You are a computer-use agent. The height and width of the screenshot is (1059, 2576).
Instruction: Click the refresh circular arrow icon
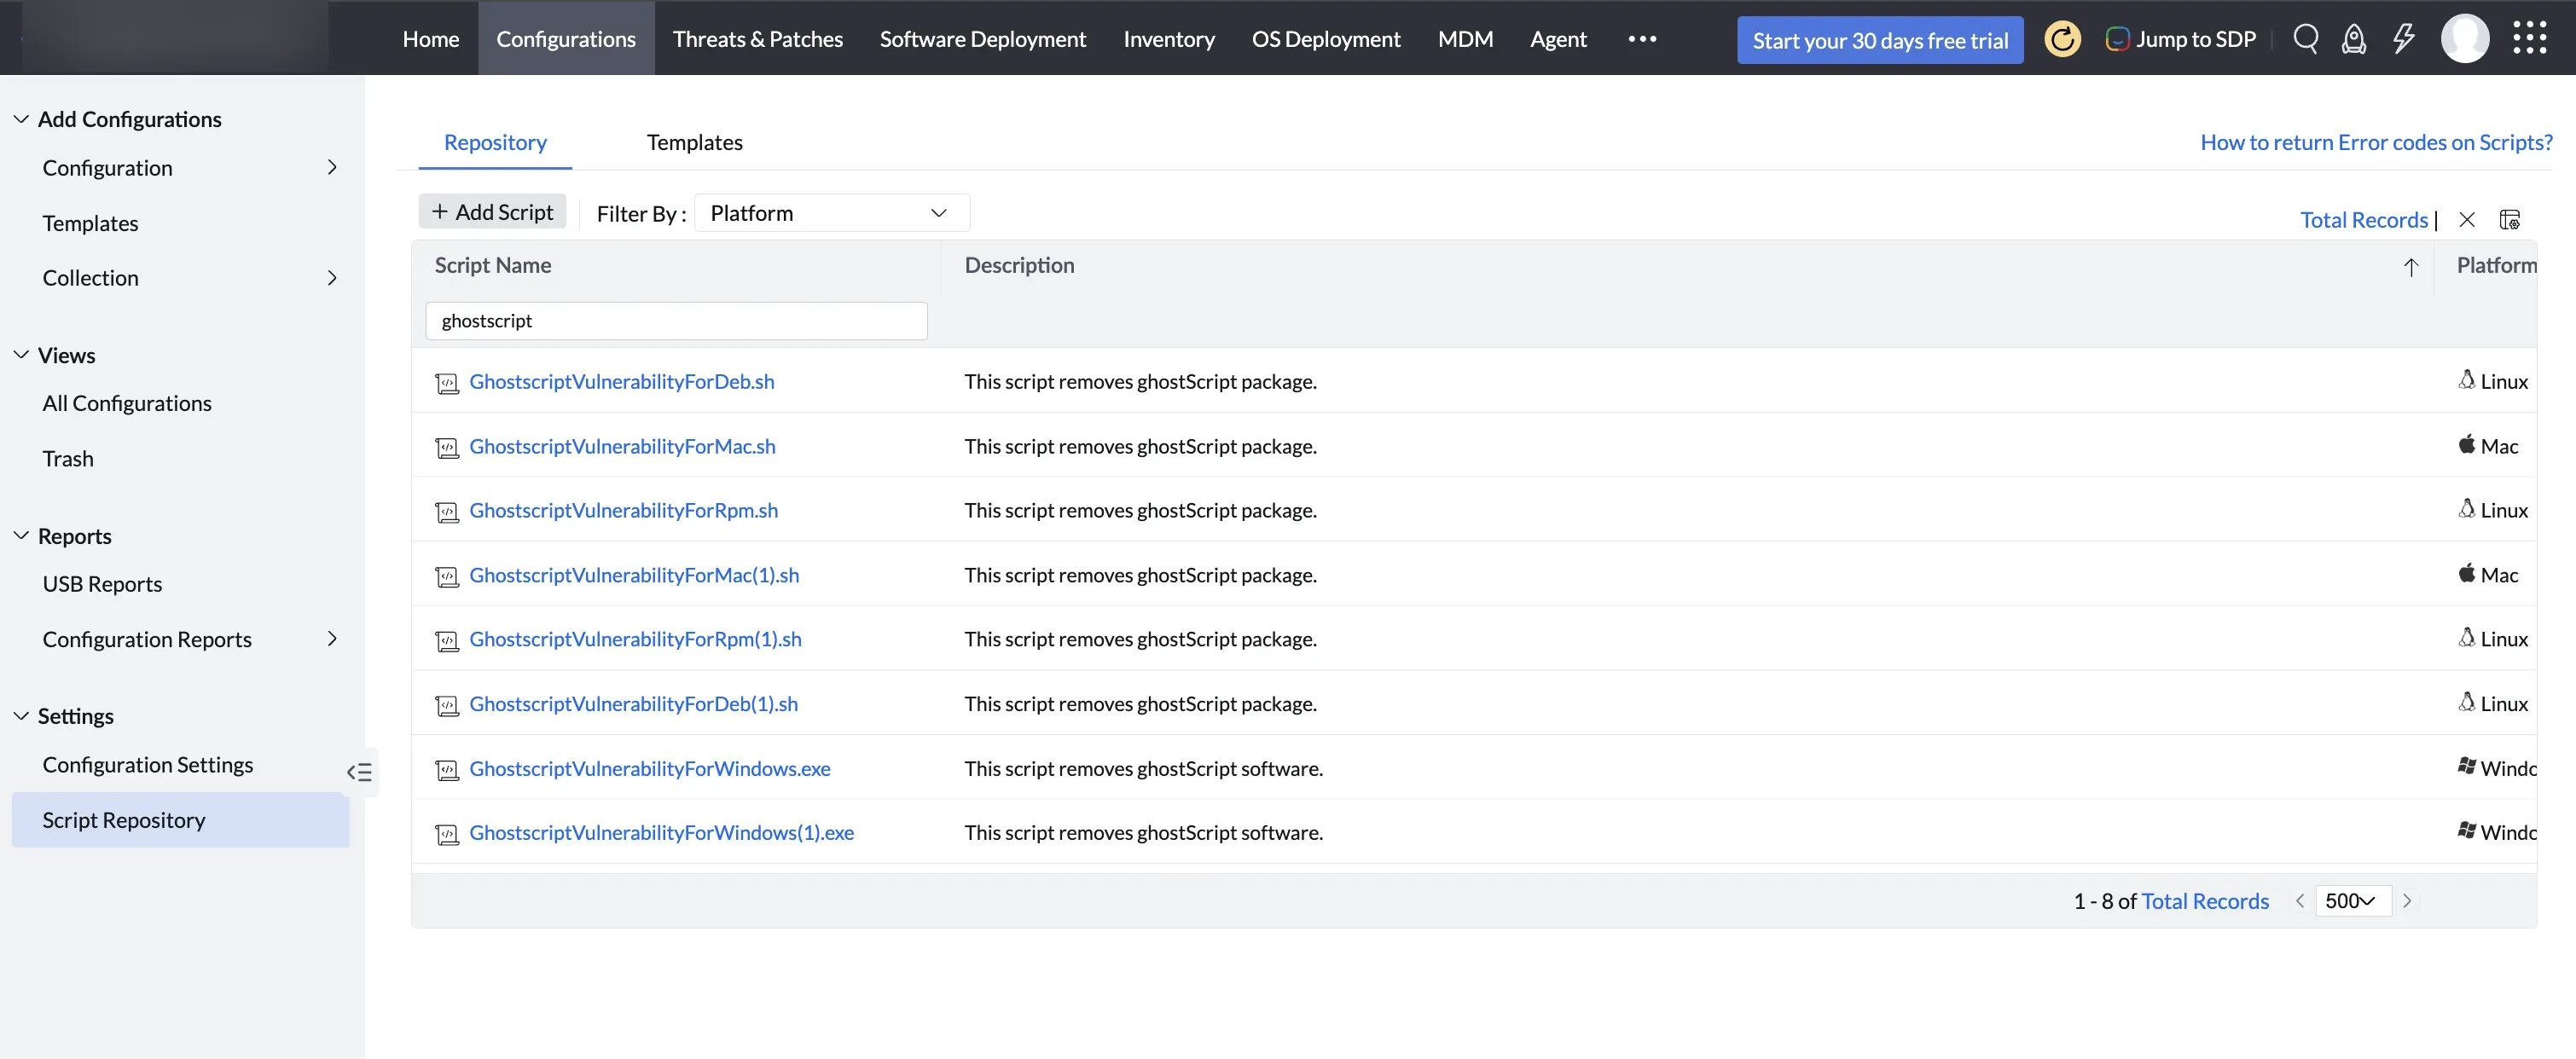[2062, 39]
